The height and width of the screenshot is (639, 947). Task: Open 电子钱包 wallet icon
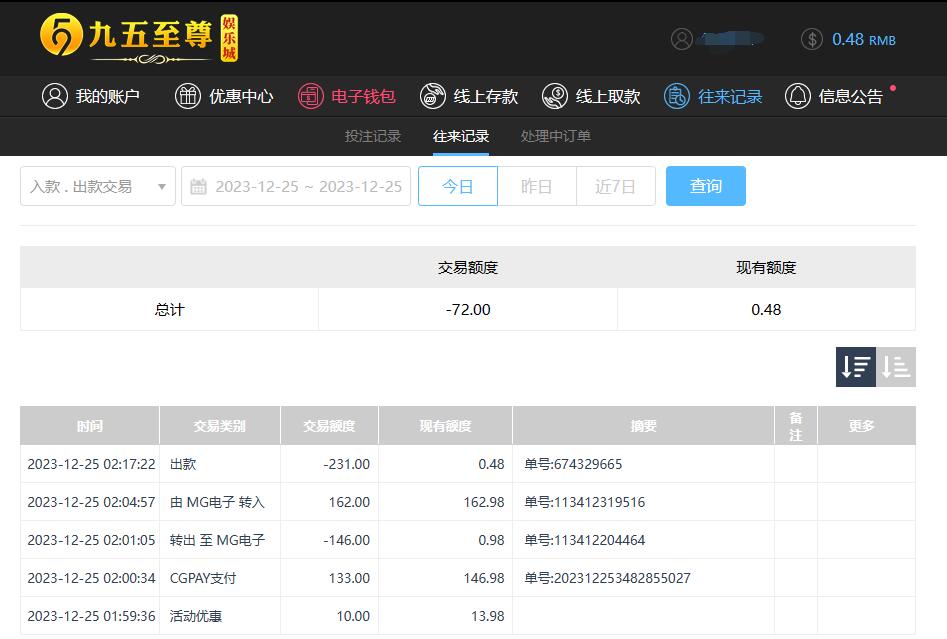point(310,96)
